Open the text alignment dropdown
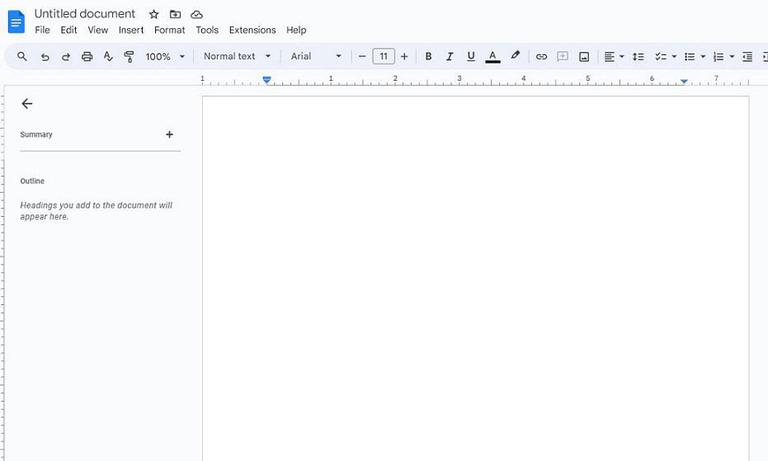The width and height of the screenshot is (768, 461). [614, 57]
